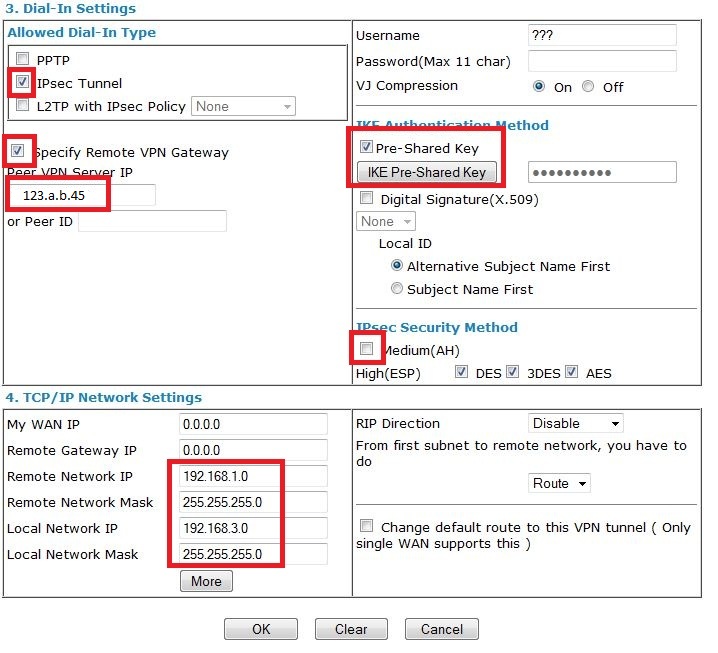Viewport: 718px width, 653px height.
Task: Open the Route dropdown menu
Action: tap(559, 483)
